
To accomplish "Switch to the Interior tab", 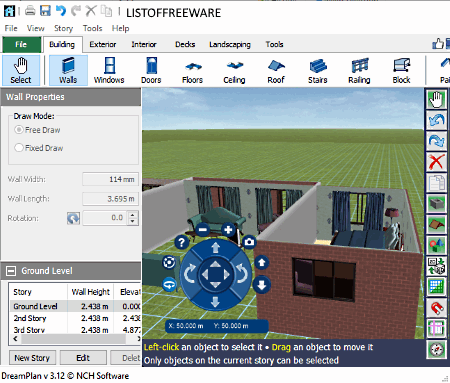I will coord(144,44).
